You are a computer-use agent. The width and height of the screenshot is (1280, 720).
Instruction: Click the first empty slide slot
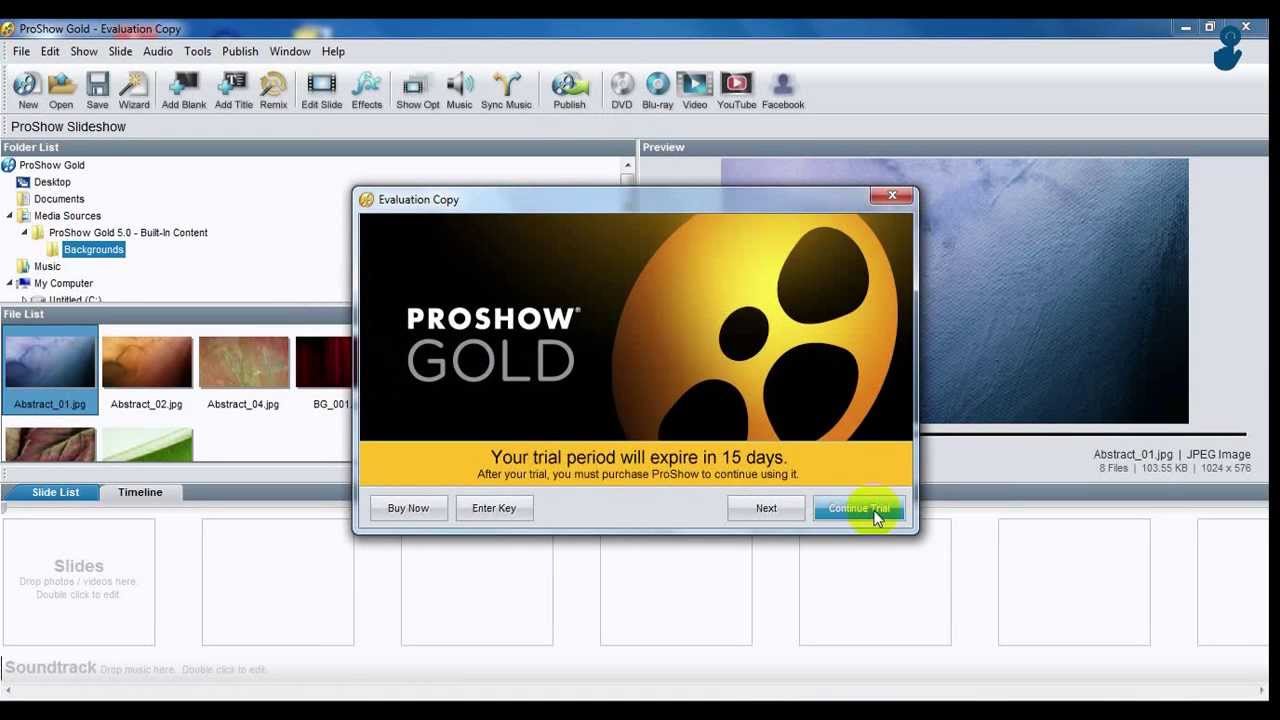[79, 582]
